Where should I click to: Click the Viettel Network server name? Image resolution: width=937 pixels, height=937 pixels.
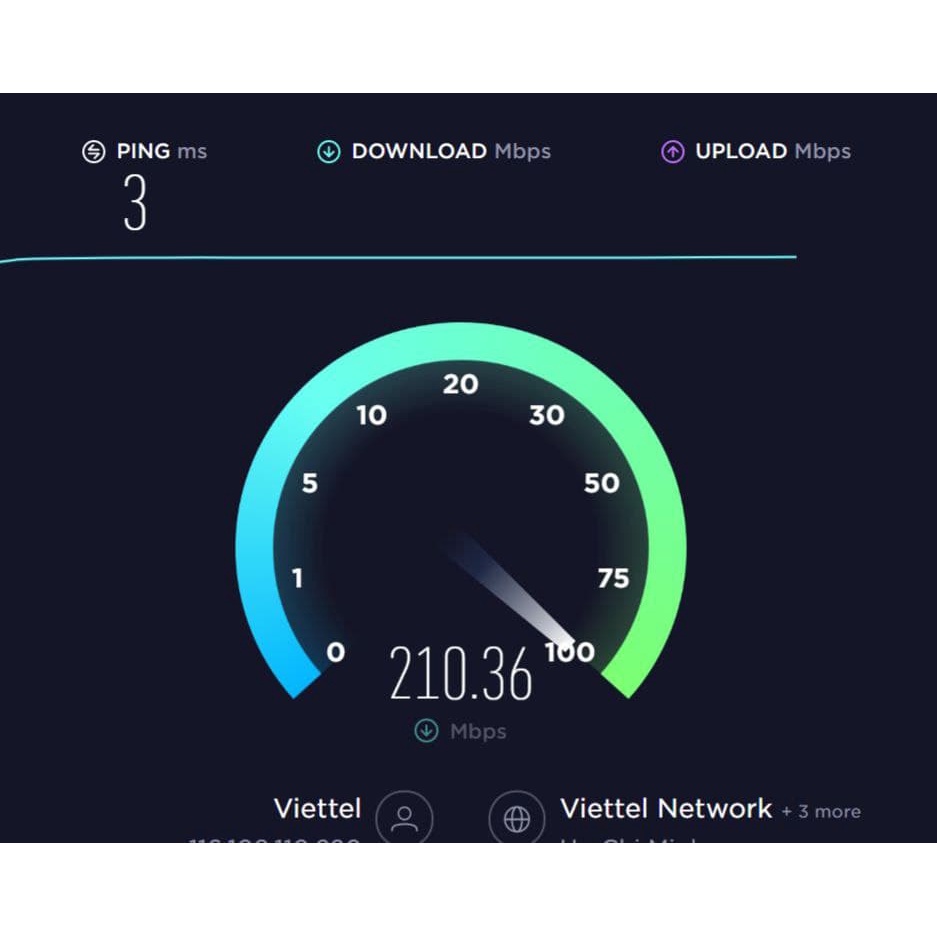pos(666,809)
